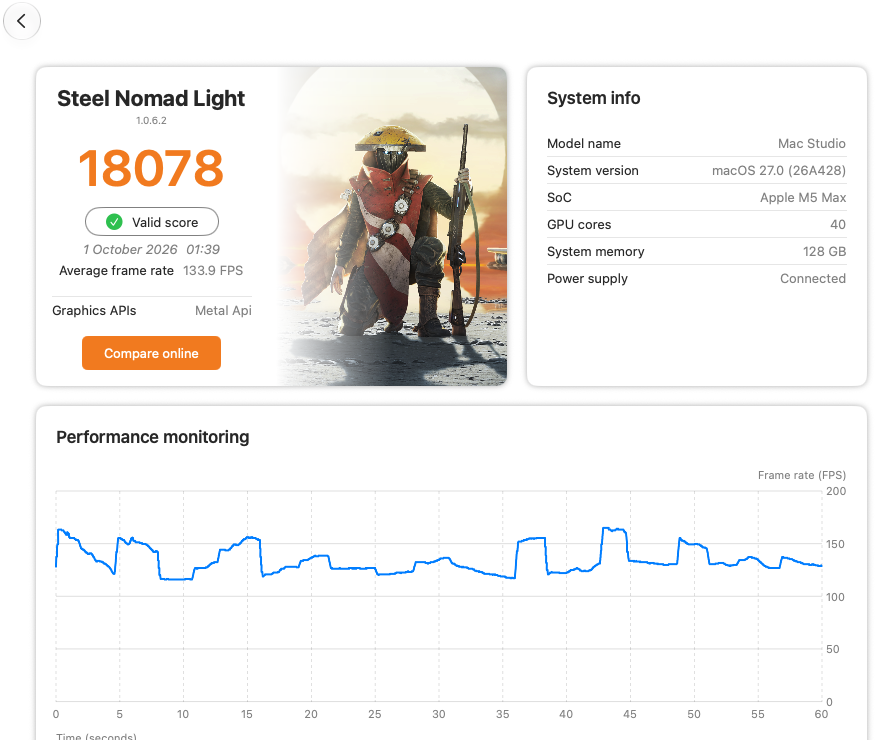Viewport: 877px width, 740px height.
Task: Click the Power supply label
Action: (x=587, y=279)
